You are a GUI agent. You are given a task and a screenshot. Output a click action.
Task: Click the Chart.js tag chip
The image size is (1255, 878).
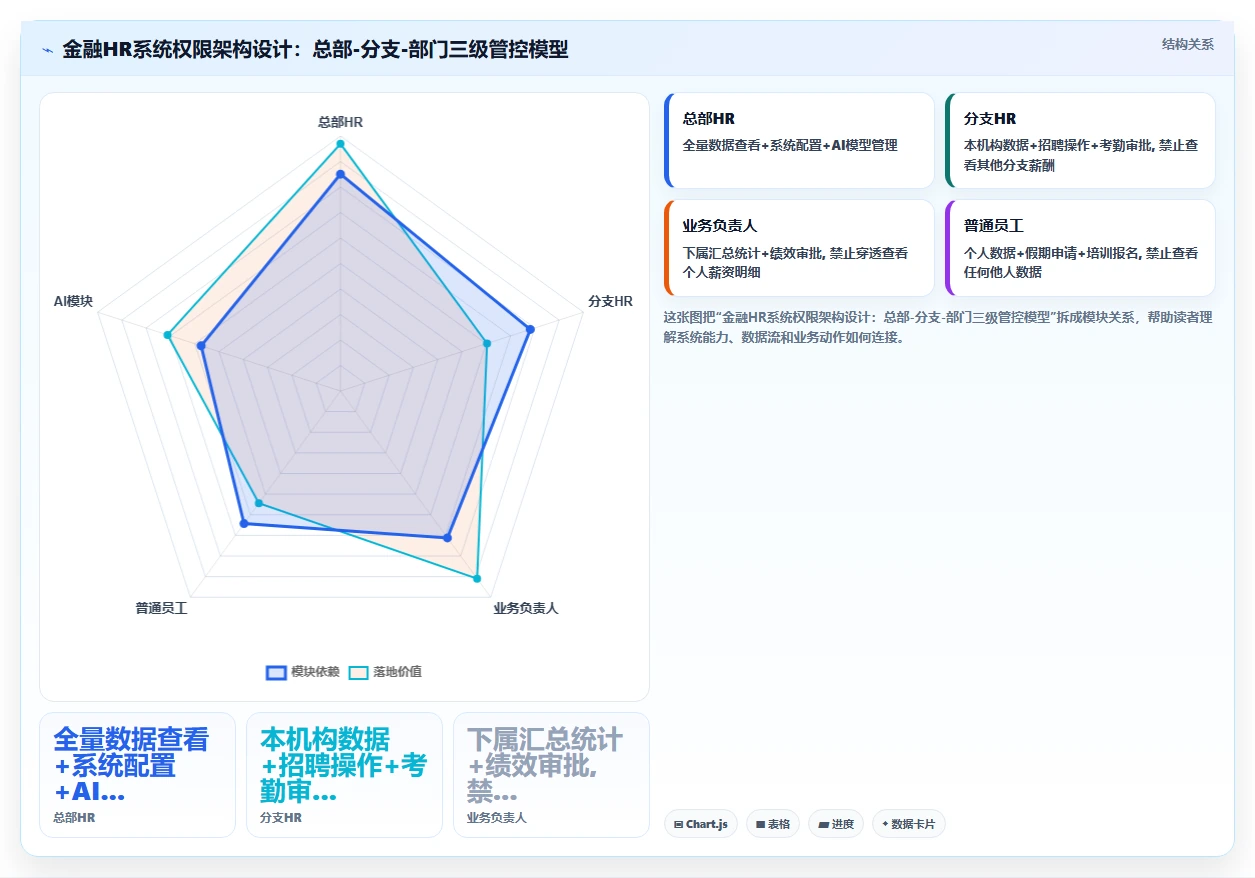click(x=701, y=824)
